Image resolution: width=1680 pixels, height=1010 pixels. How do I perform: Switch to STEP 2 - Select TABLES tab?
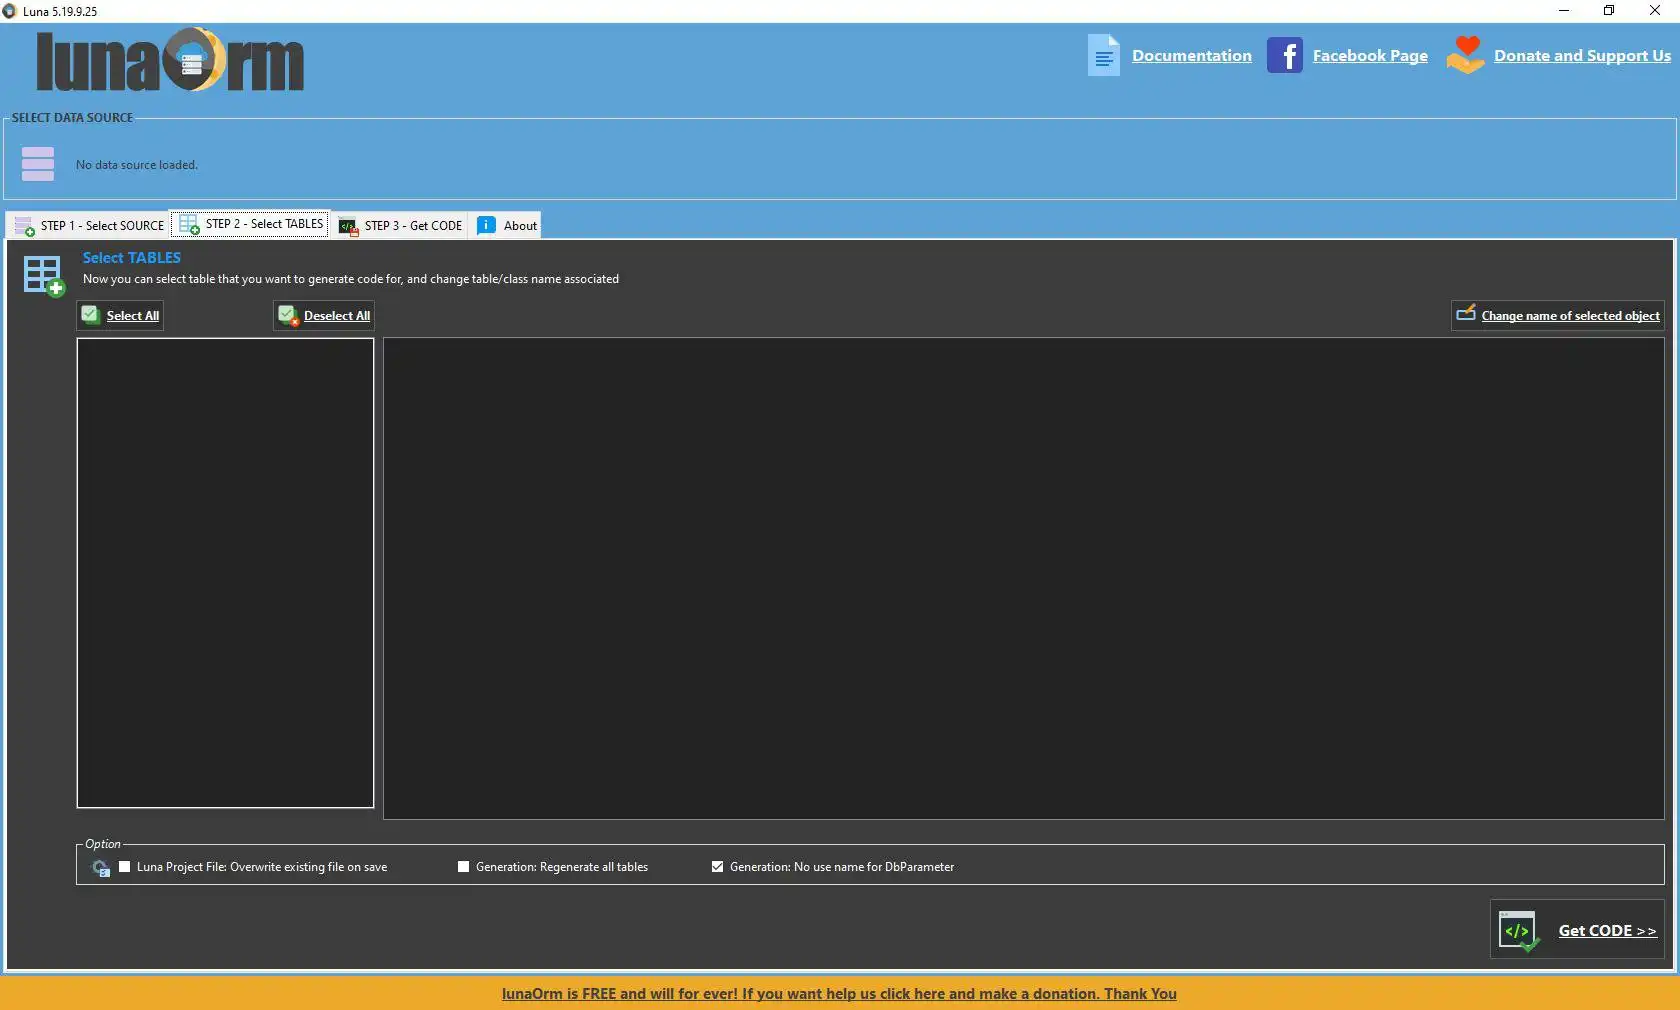[x=251, y=224]
